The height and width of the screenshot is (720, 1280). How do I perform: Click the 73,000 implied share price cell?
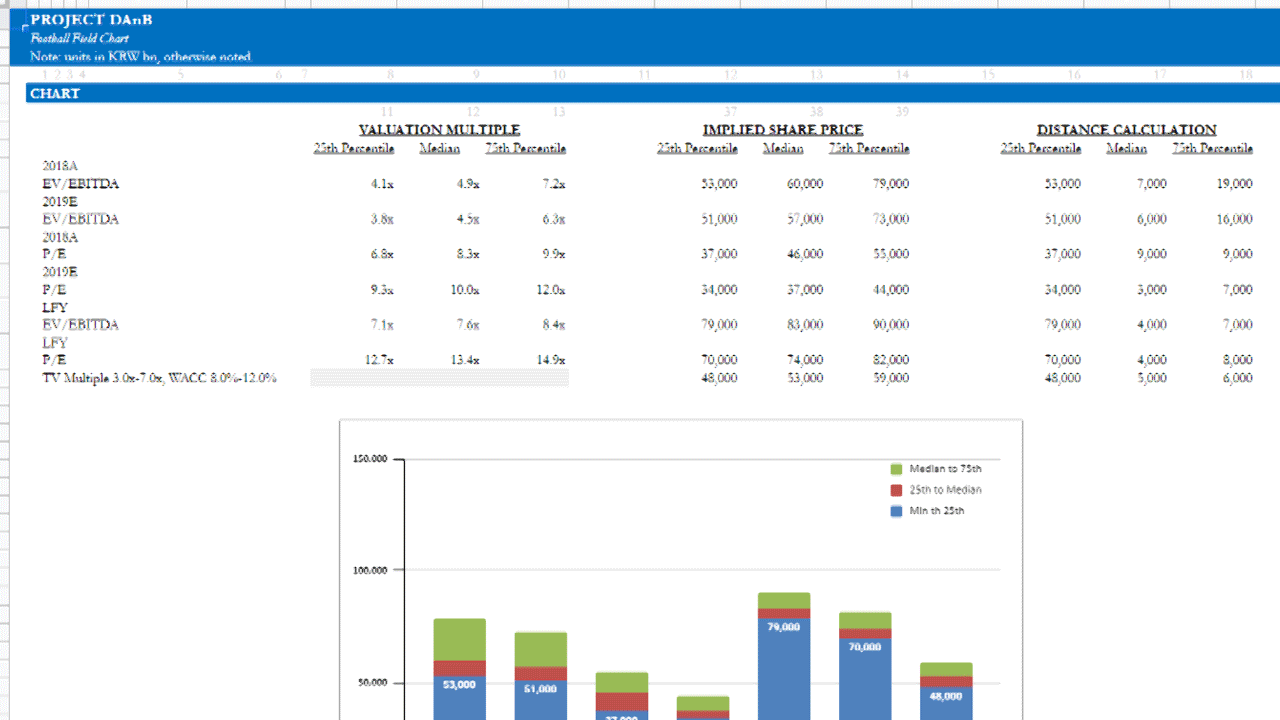(x=891, y=219)
